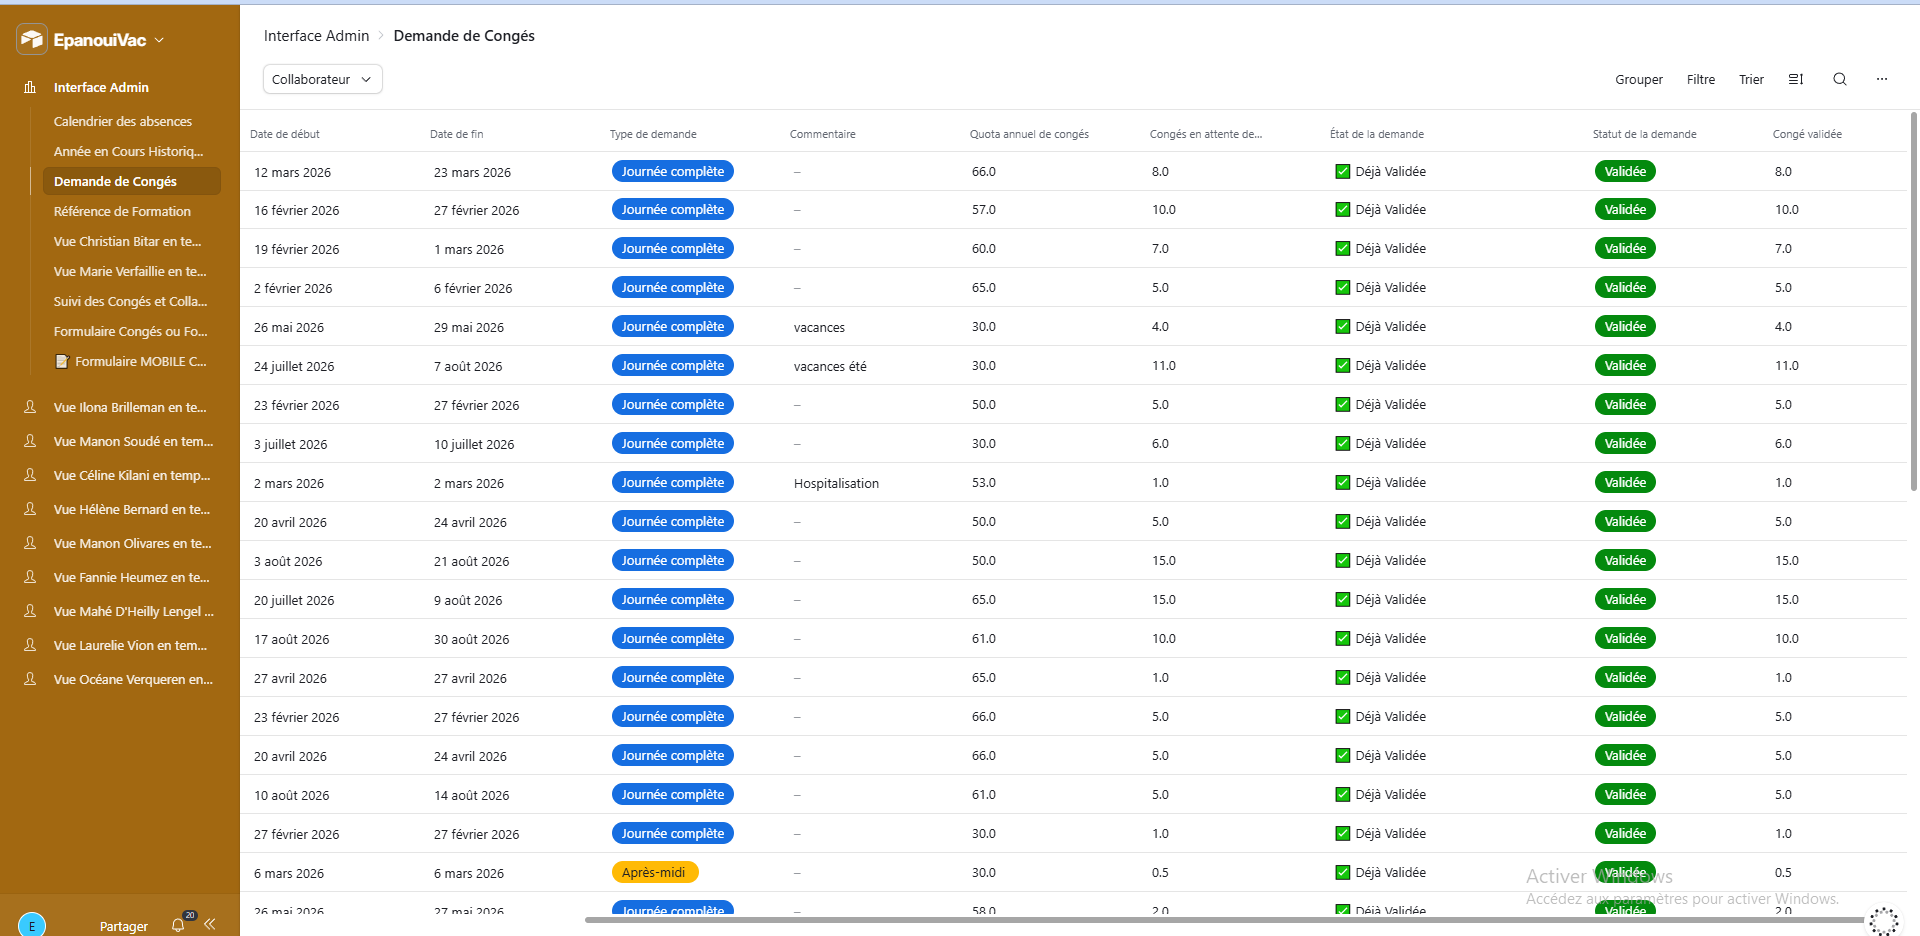
Task: Click the notification bell icon
Action: point(178,925)
